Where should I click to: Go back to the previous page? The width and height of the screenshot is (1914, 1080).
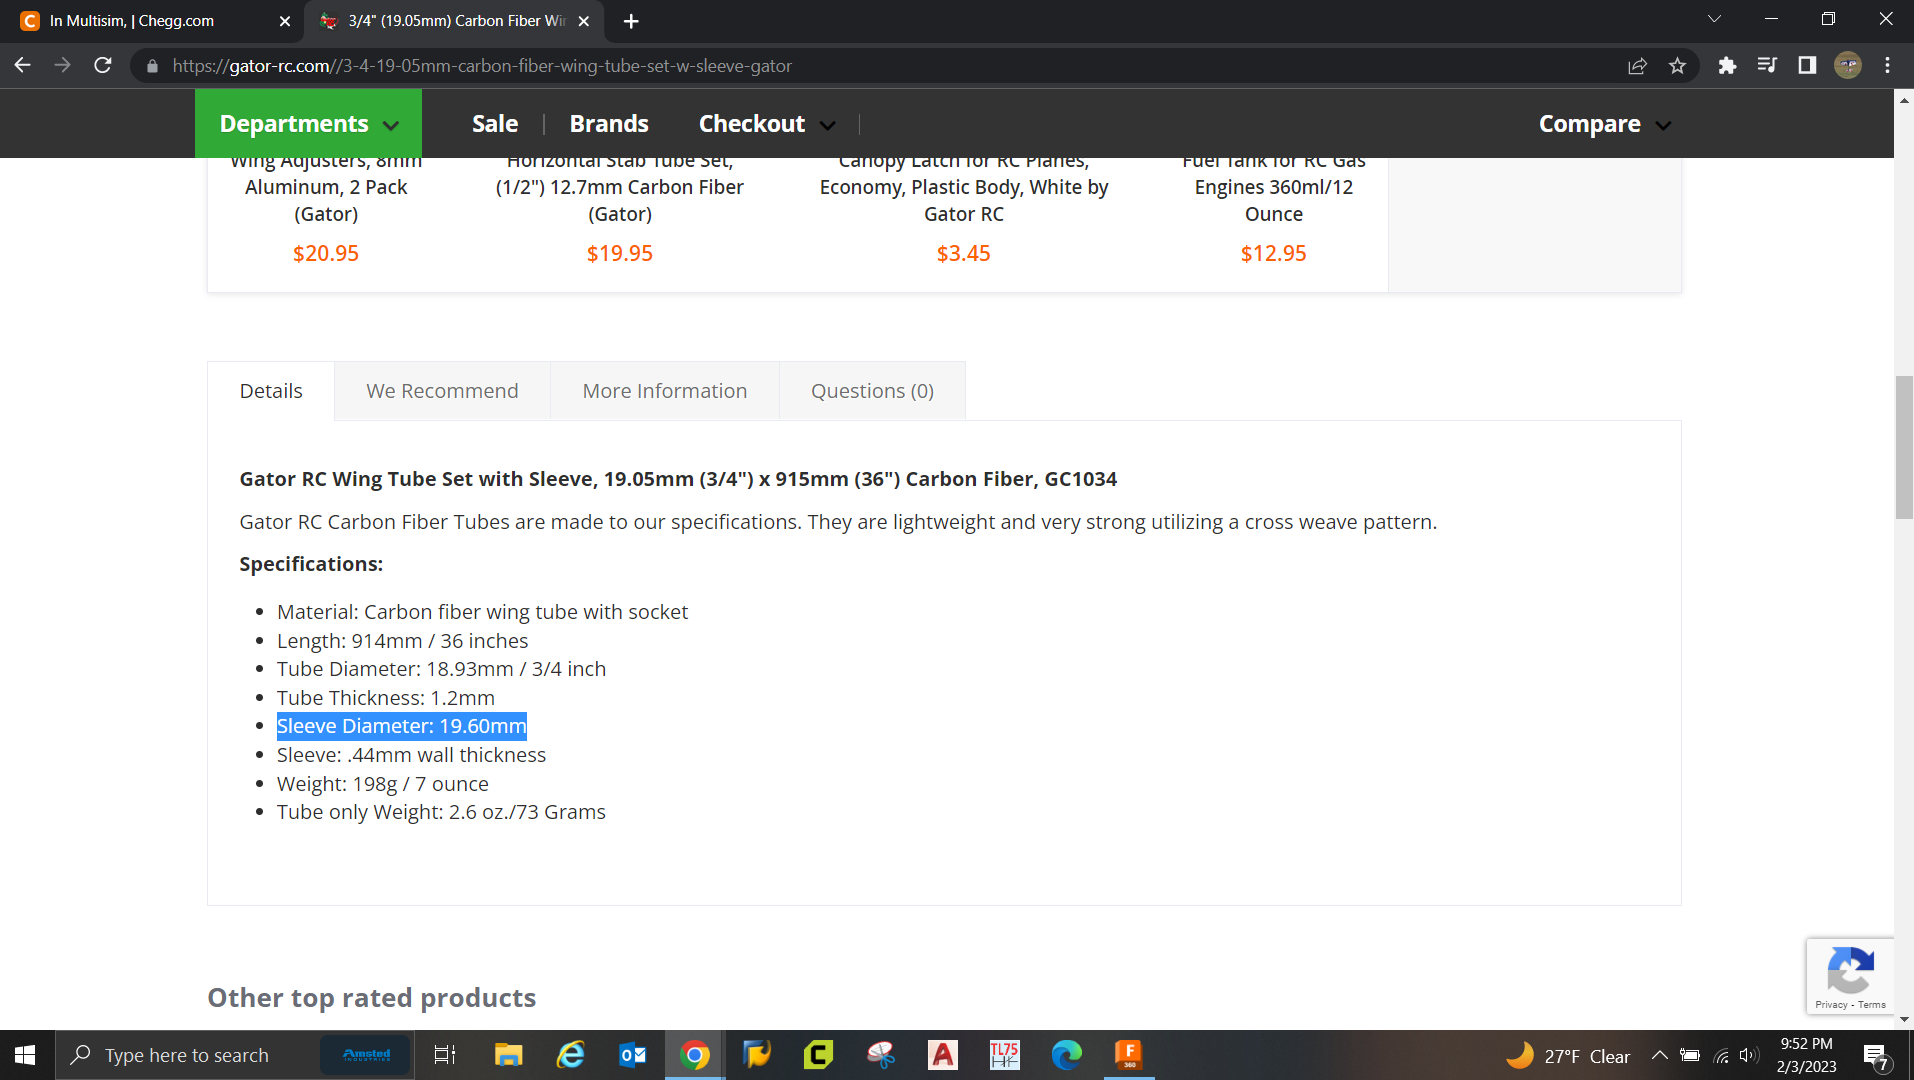click(x=22, y=65)
